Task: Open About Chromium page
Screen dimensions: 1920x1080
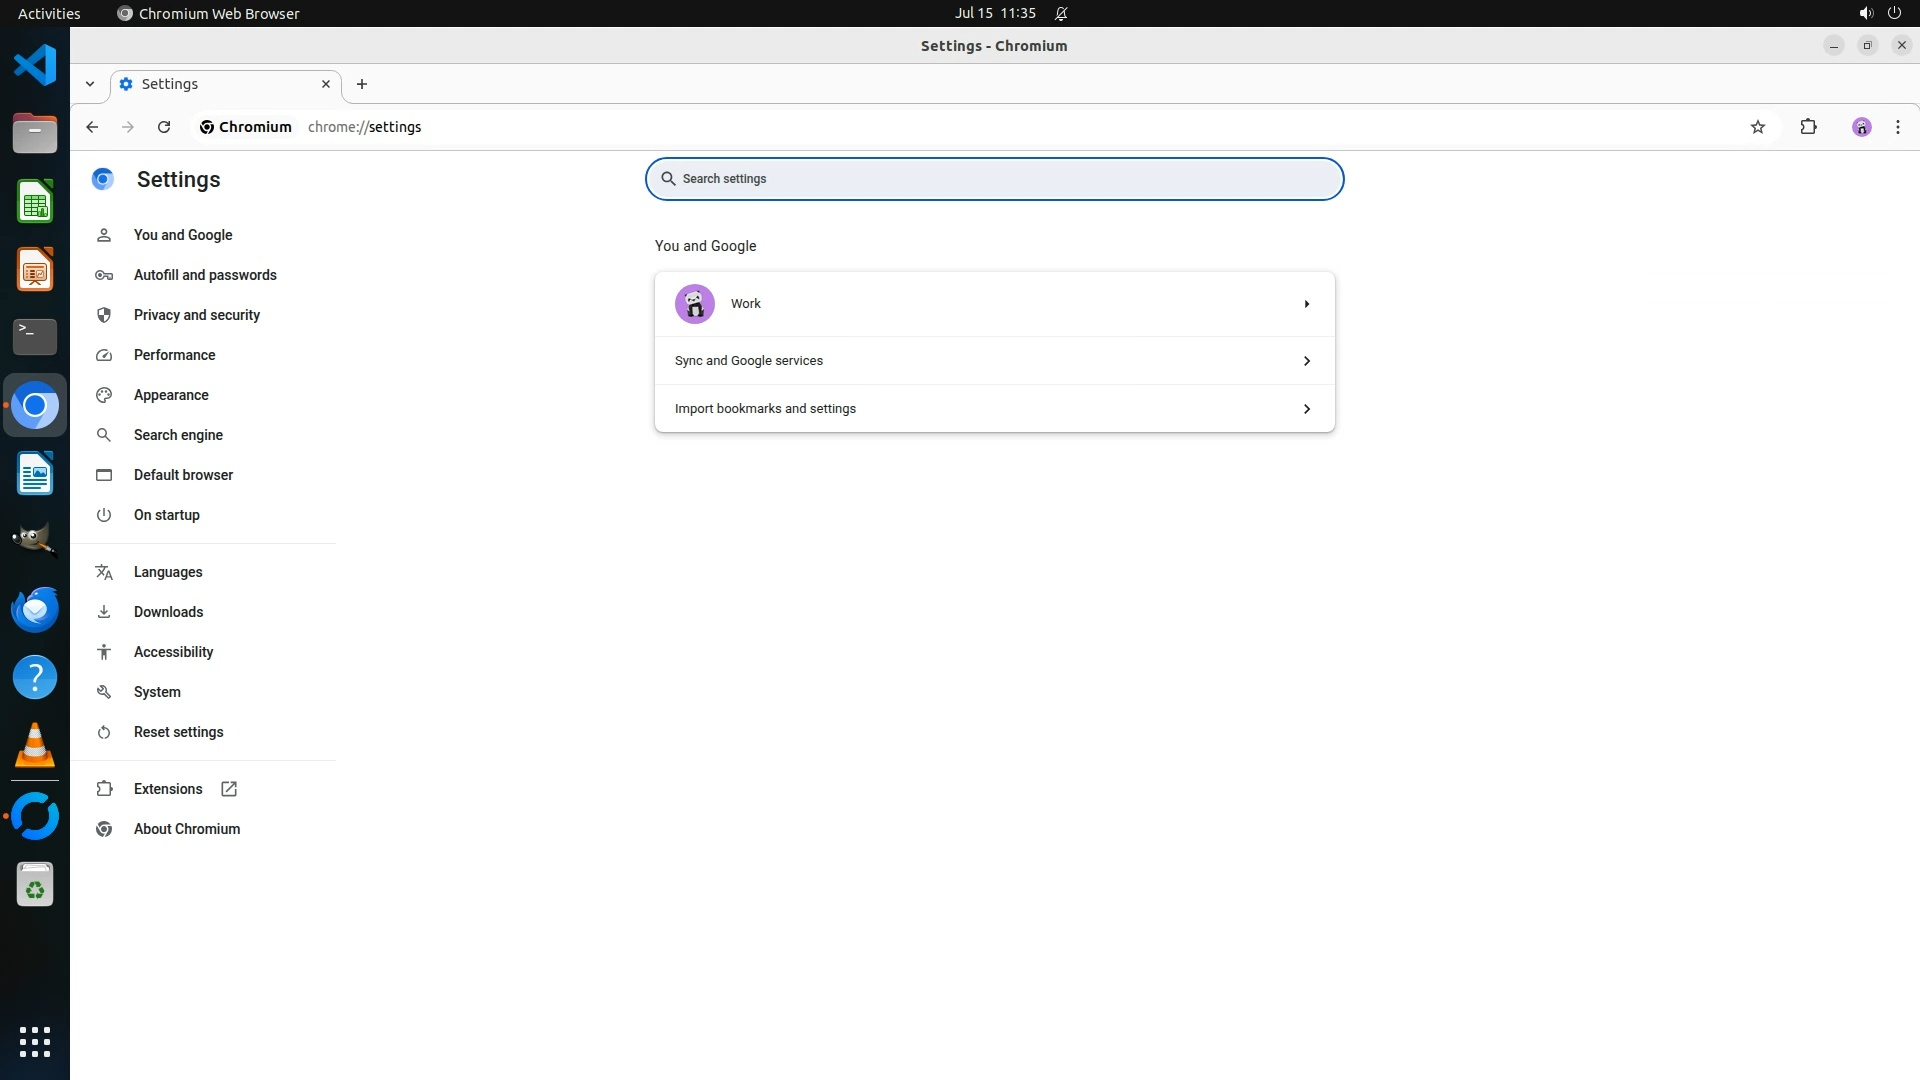Action: 186,829
